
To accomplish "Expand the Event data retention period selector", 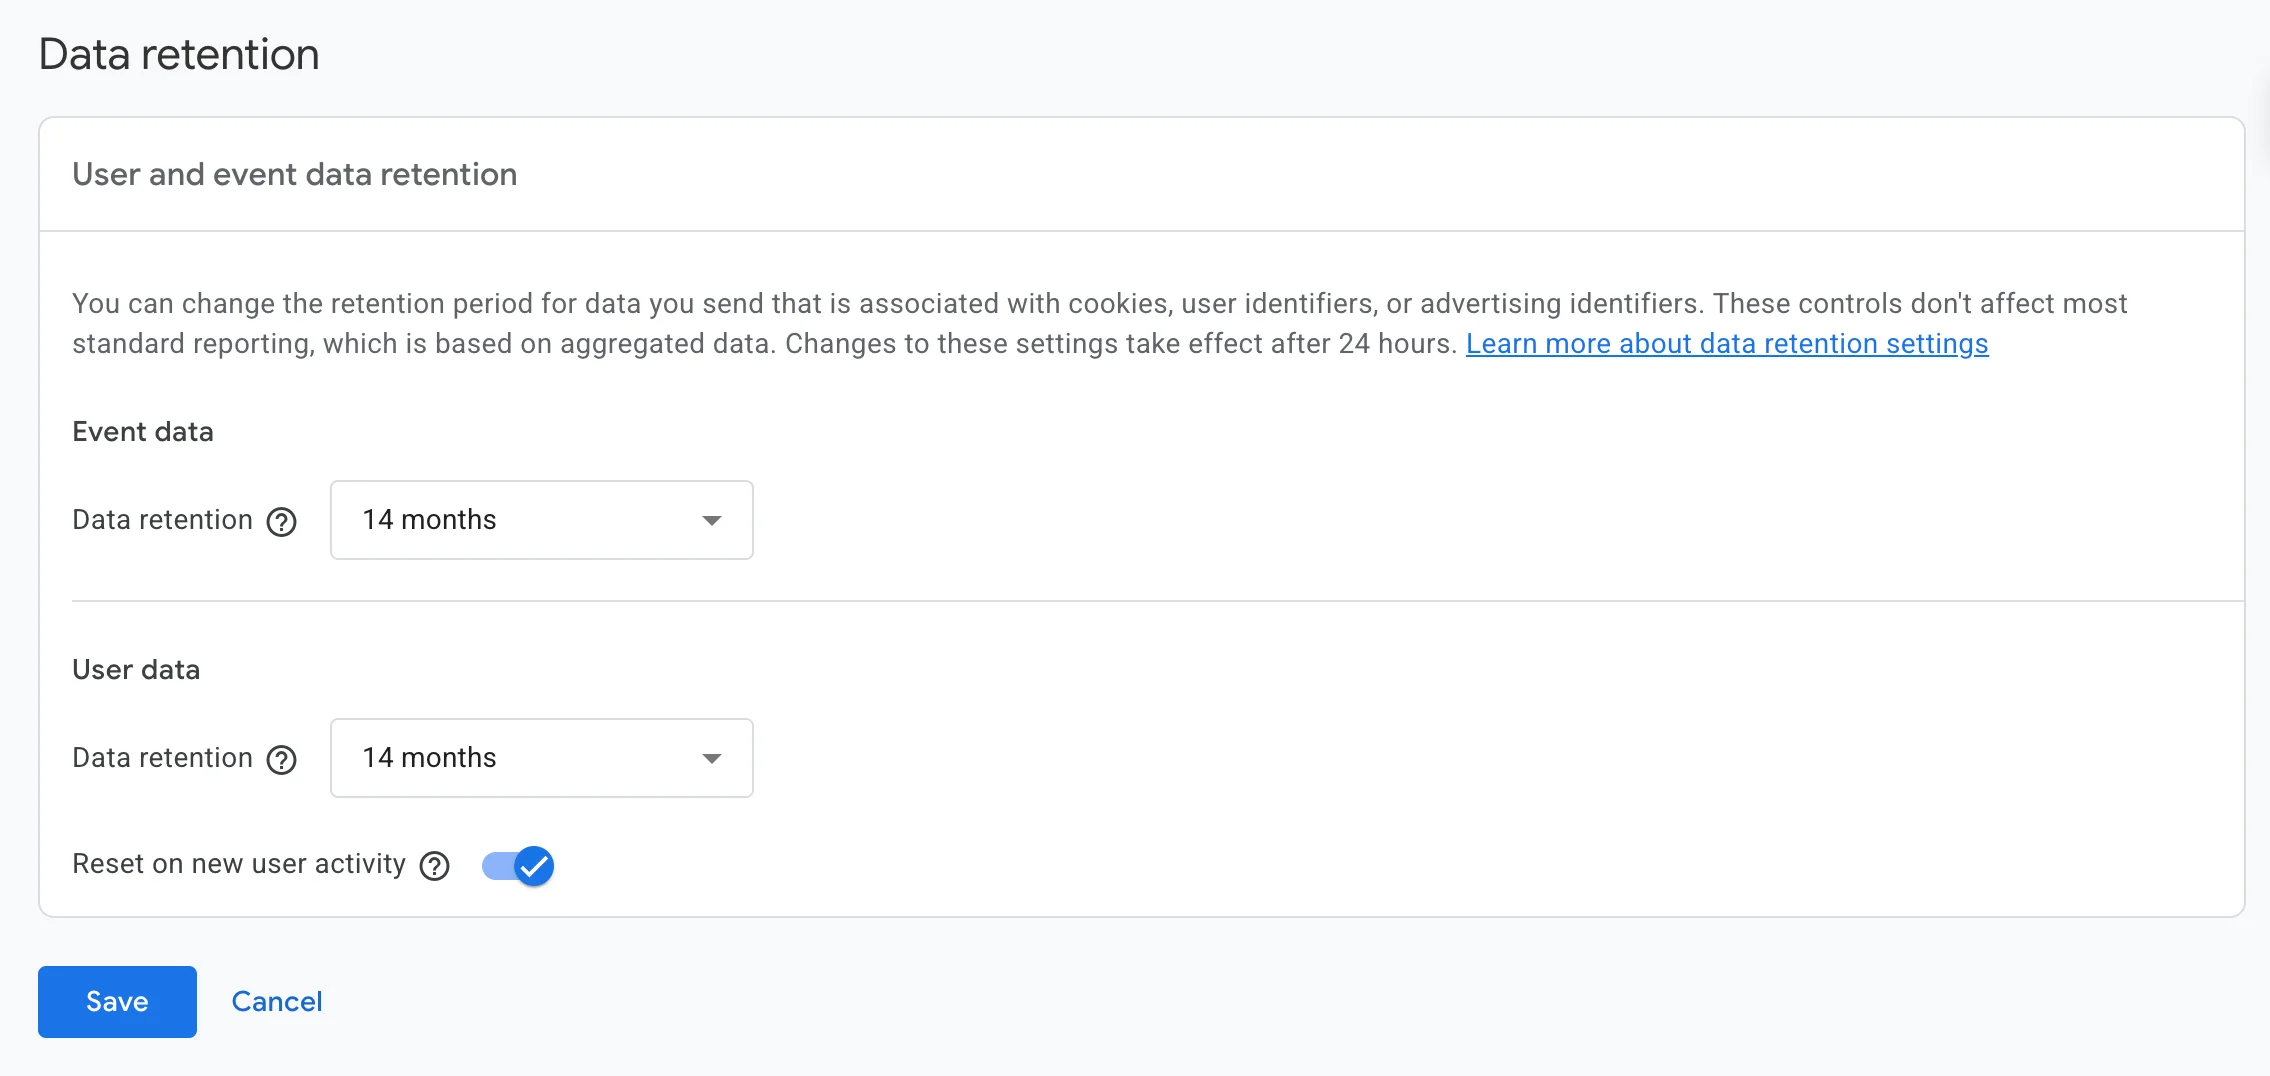I will pyautogui.click(x=540, y=520).
